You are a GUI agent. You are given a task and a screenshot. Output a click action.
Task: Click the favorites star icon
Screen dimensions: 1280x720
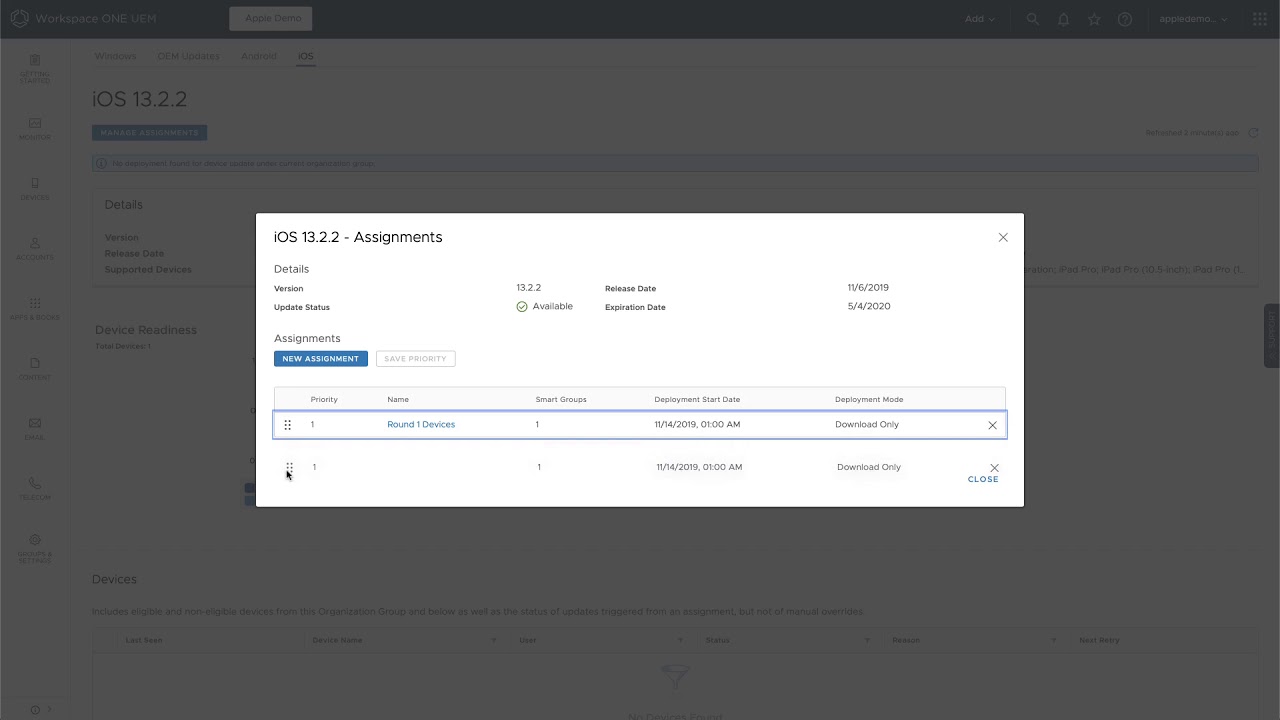(1094, 19)
